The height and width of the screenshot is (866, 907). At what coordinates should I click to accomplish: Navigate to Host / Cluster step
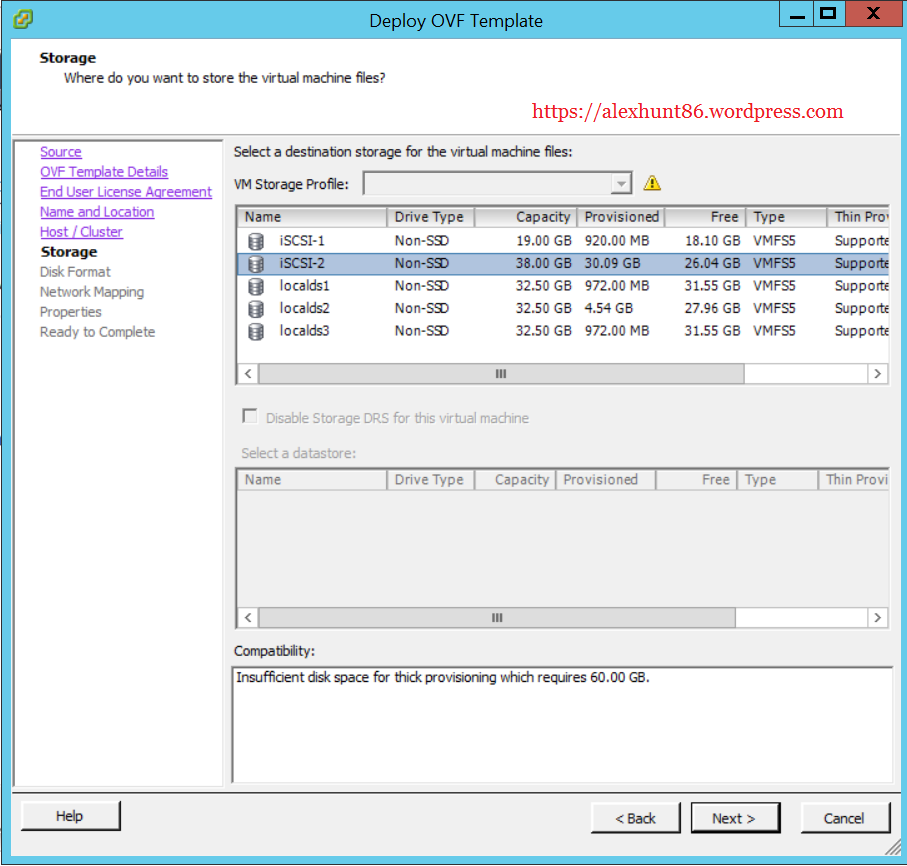(81, 232)
